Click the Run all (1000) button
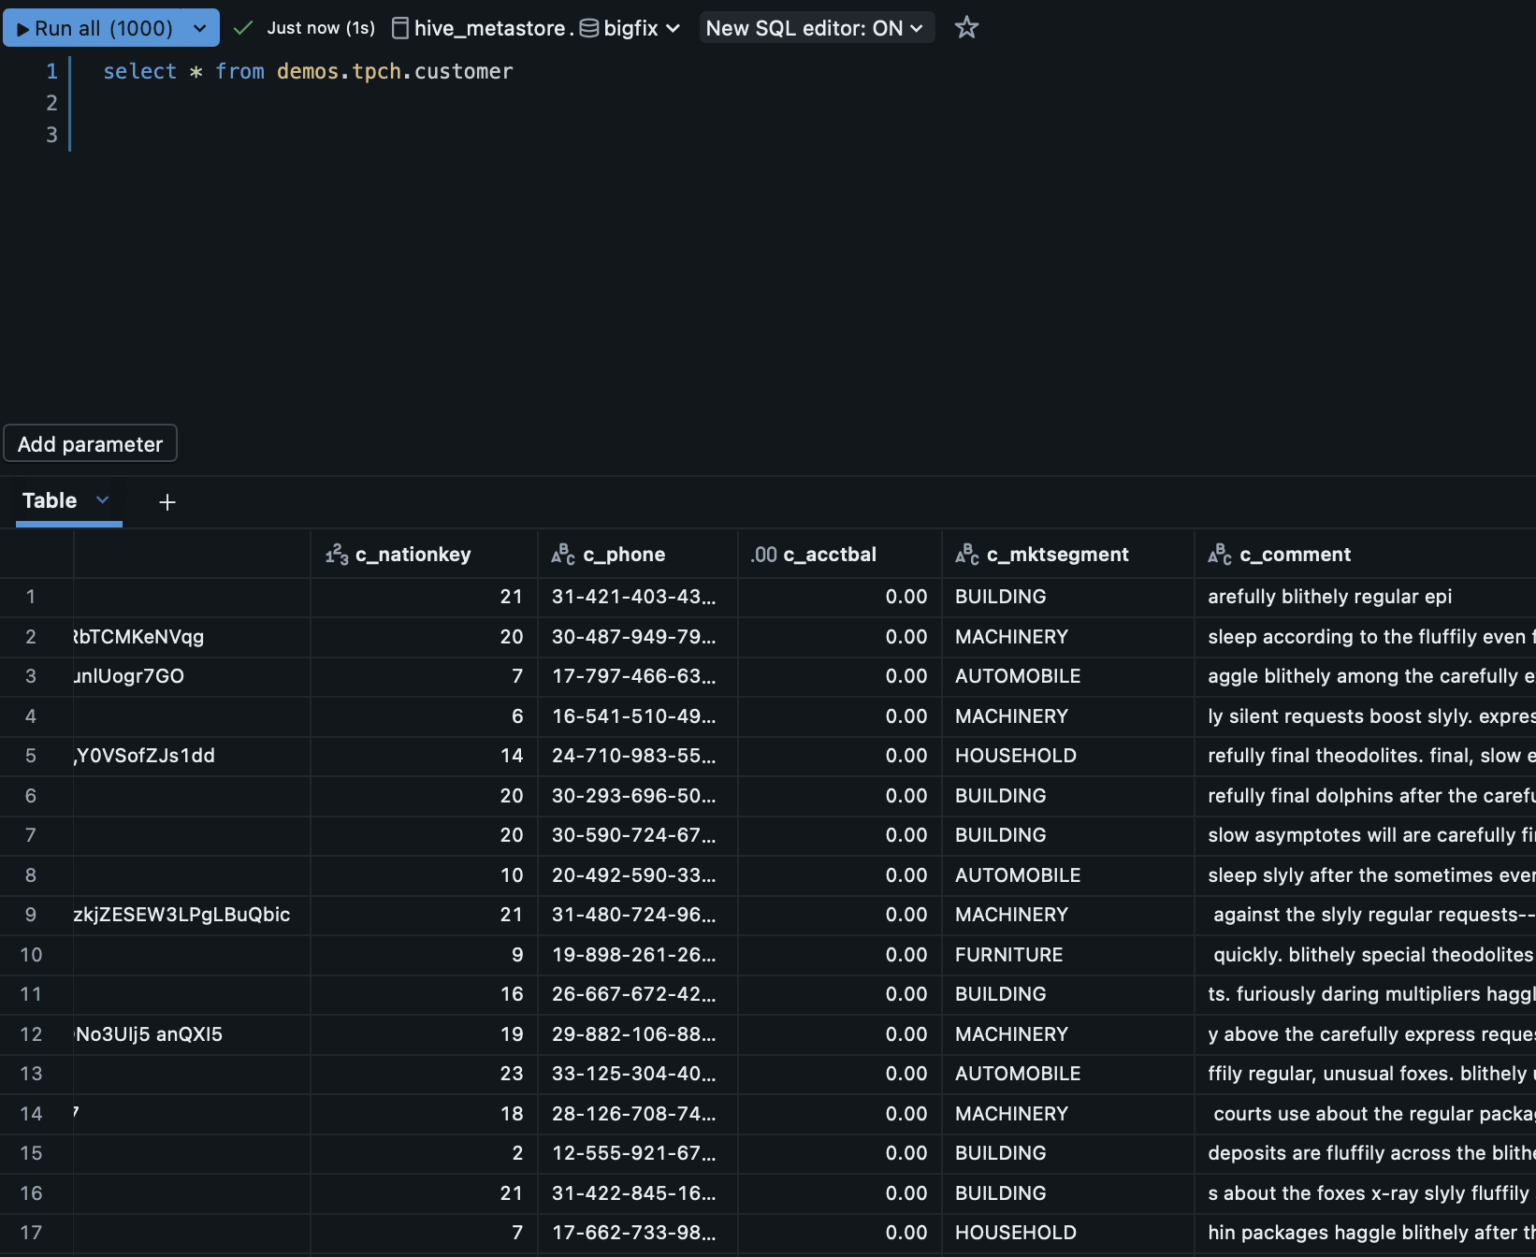The width and height of the screenshot is (1536, 1257). (95, 28)
